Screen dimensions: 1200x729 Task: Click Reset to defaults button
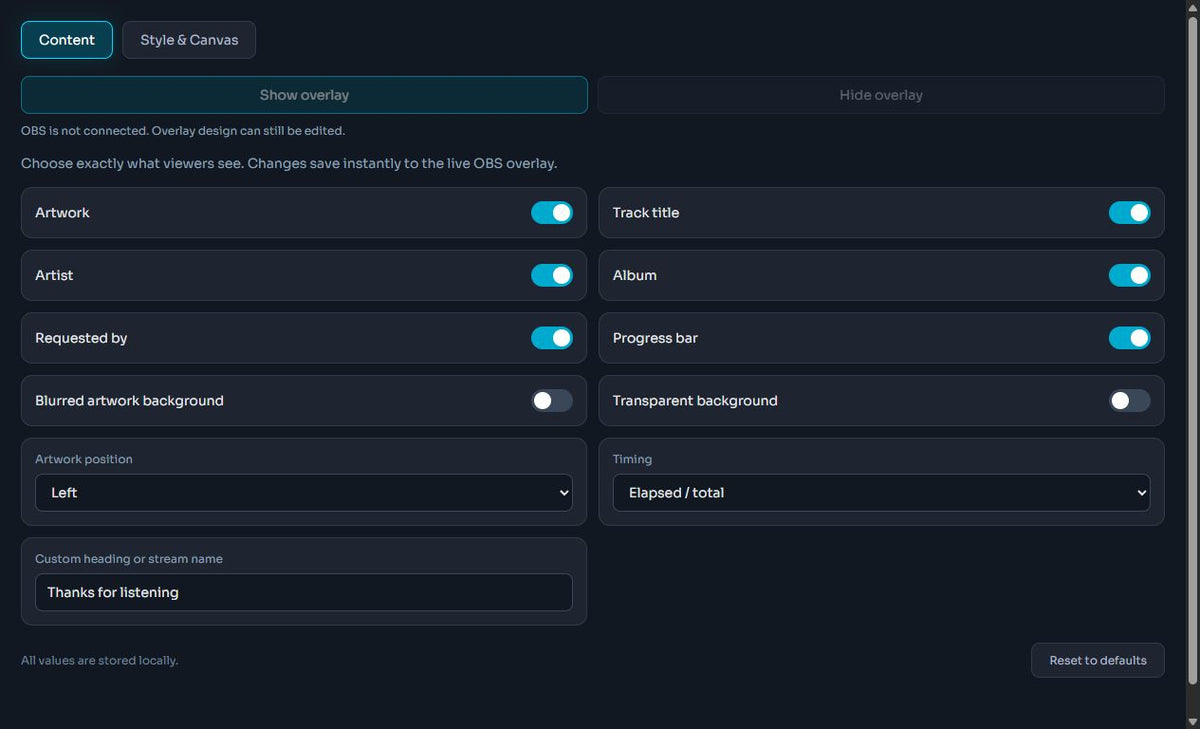point(1098,660)
